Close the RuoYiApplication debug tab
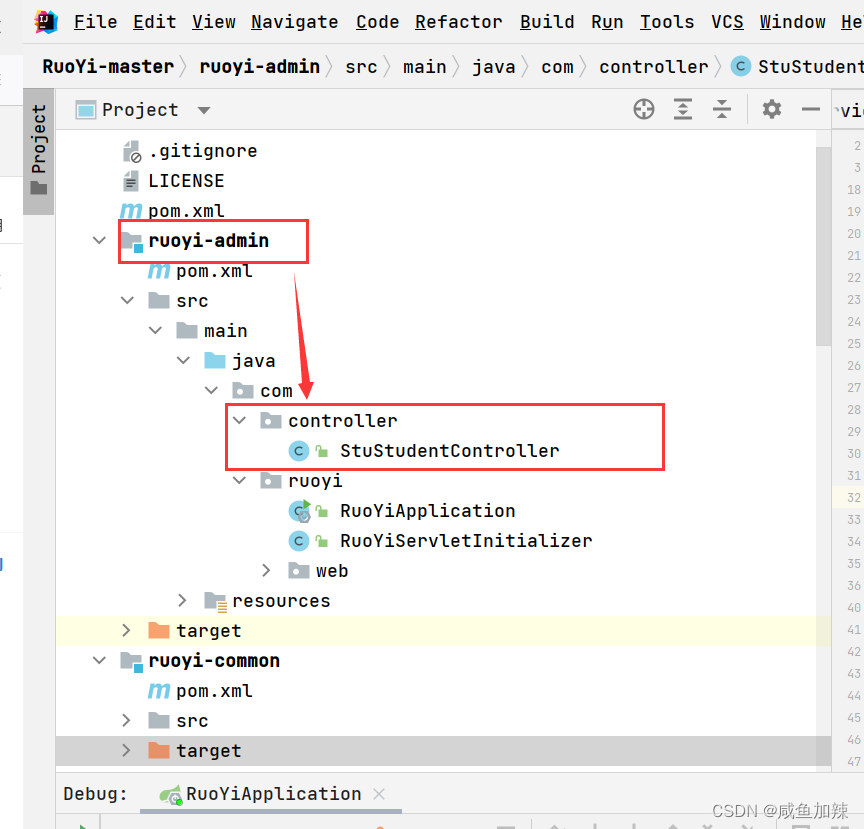Image resolution: width=864 pixels, height=829 pixels. point(379,794)
